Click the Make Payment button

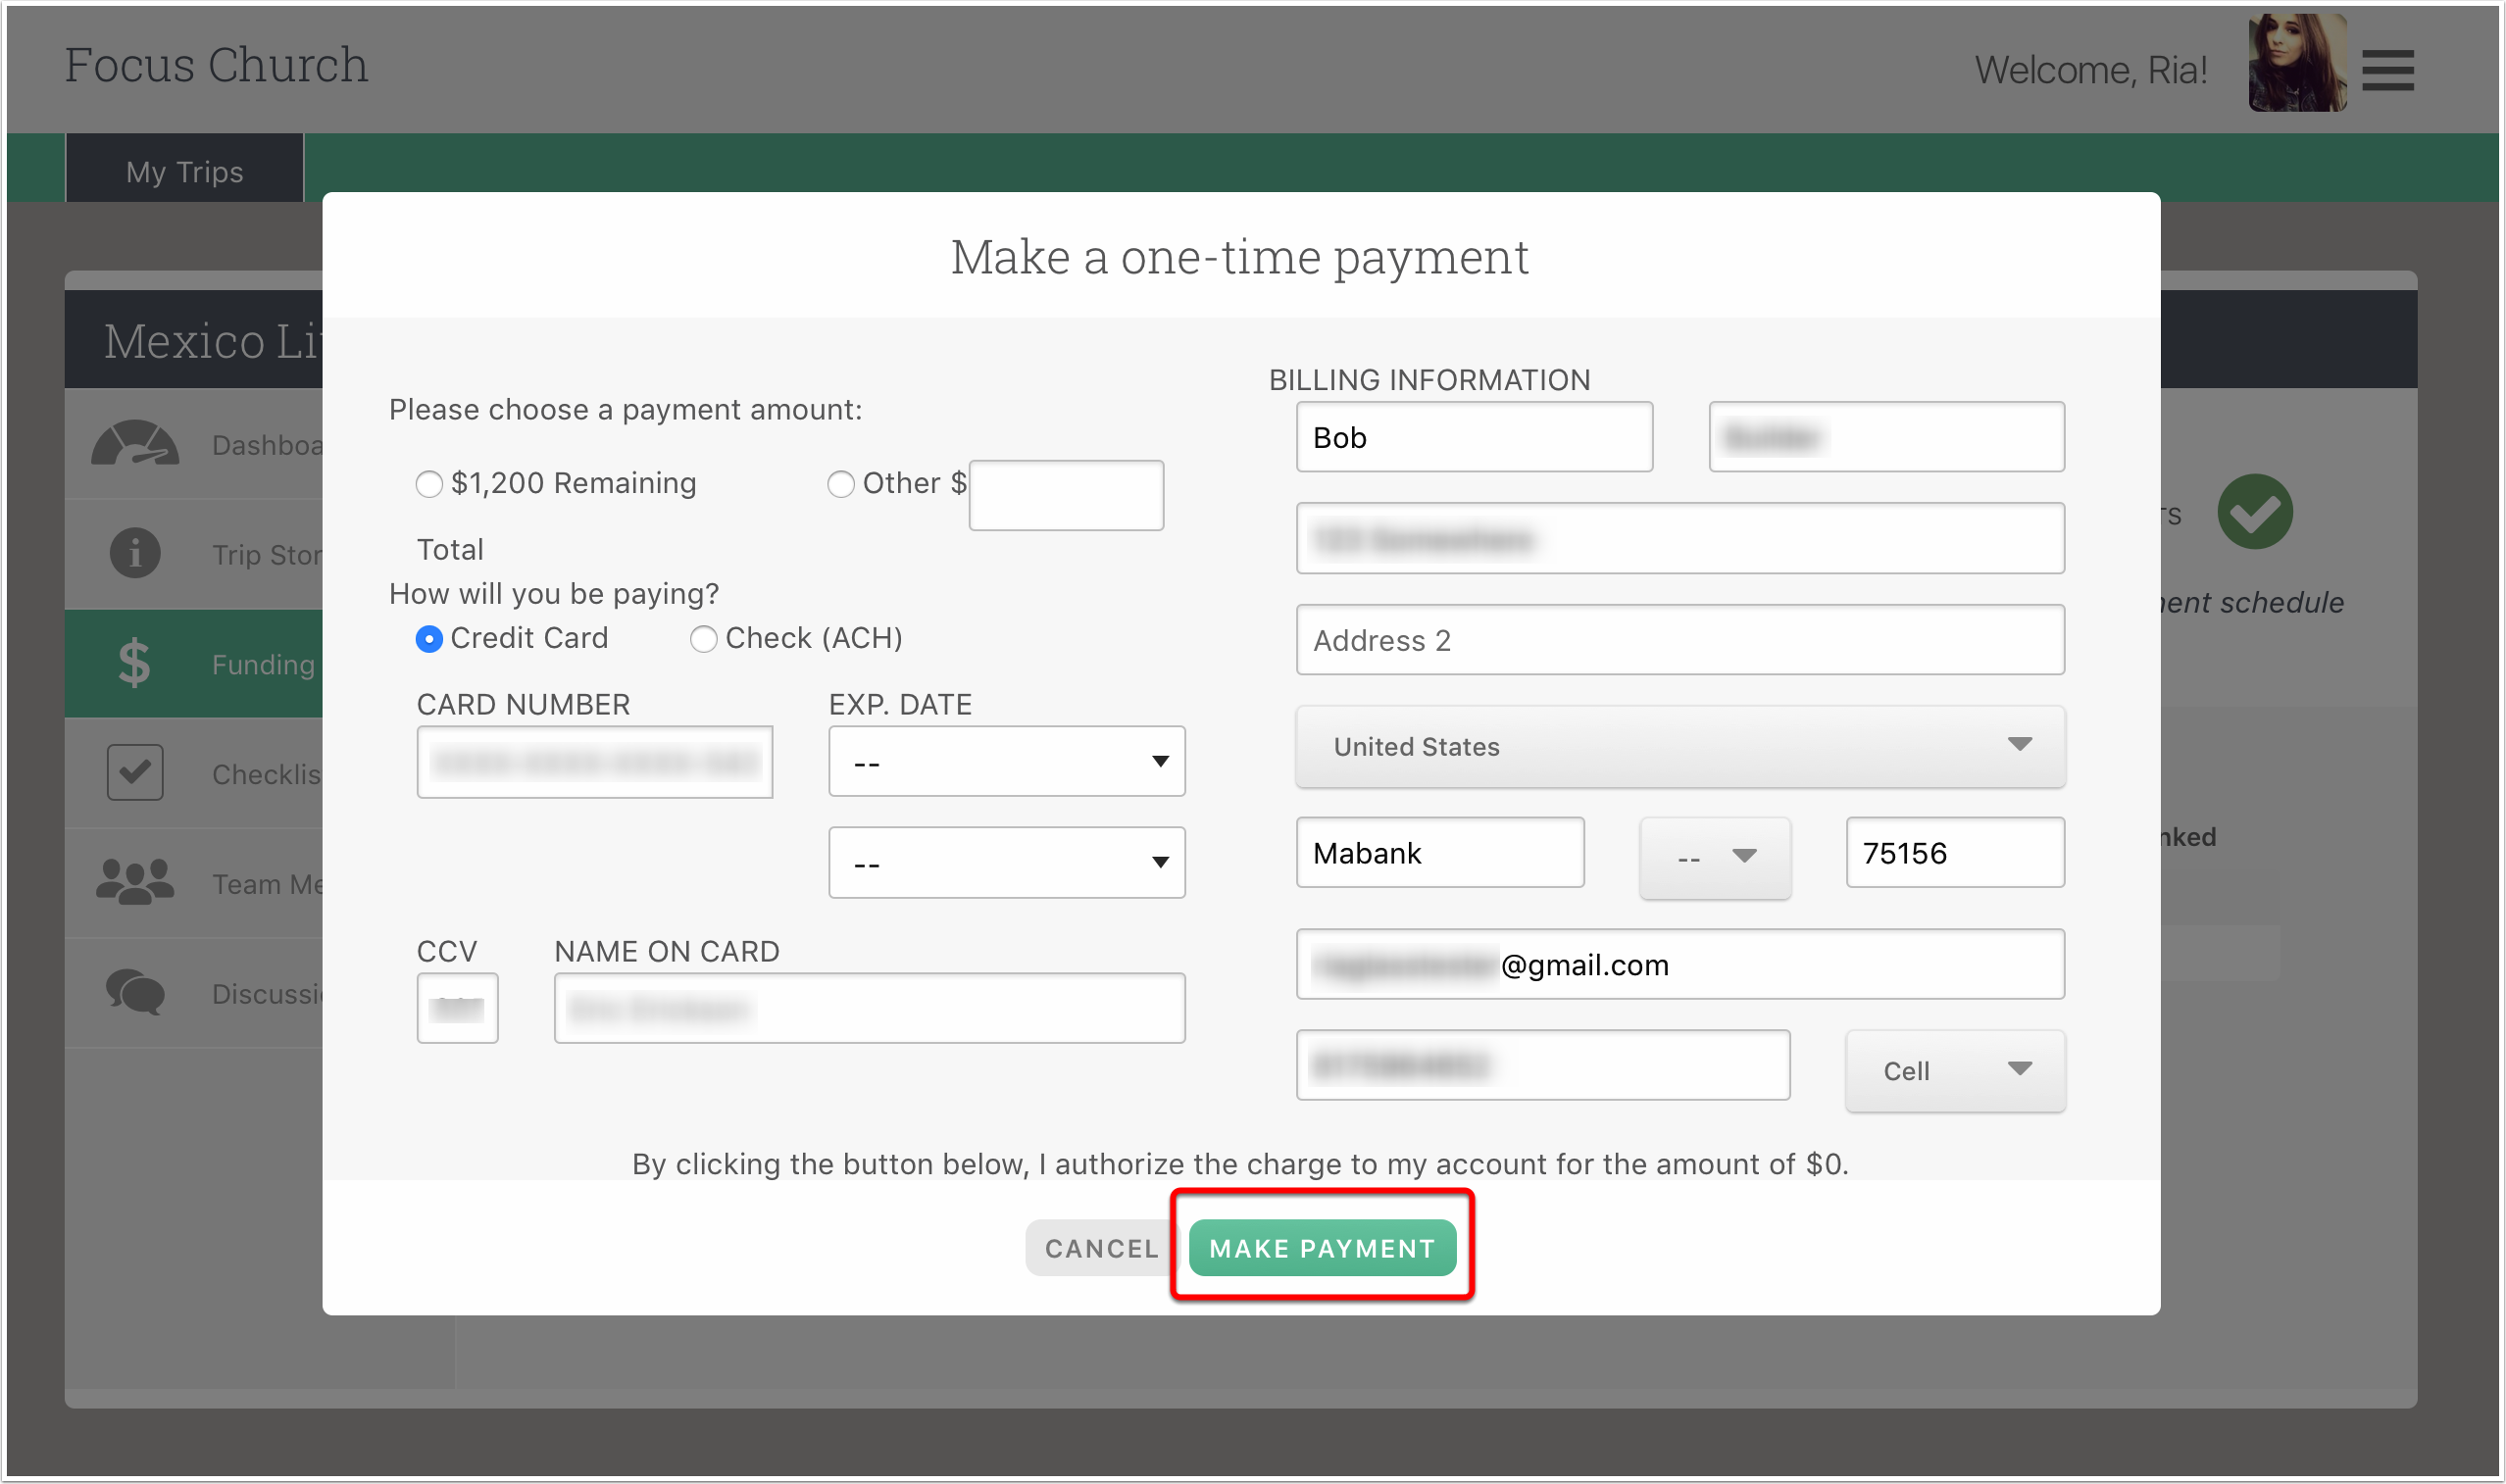coord(1322,1248)
